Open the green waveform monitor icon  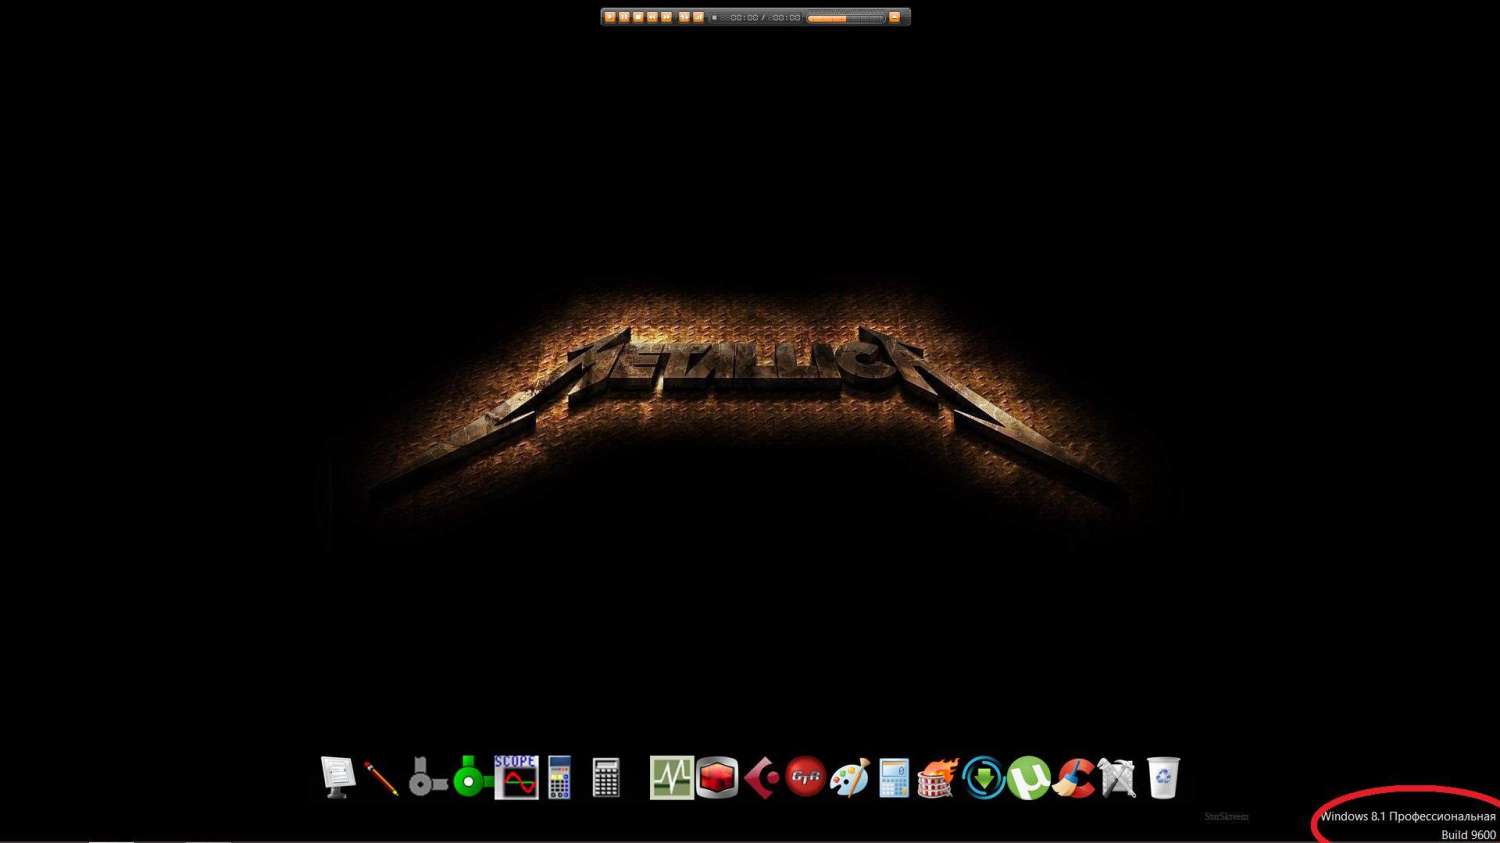(671, 778)
